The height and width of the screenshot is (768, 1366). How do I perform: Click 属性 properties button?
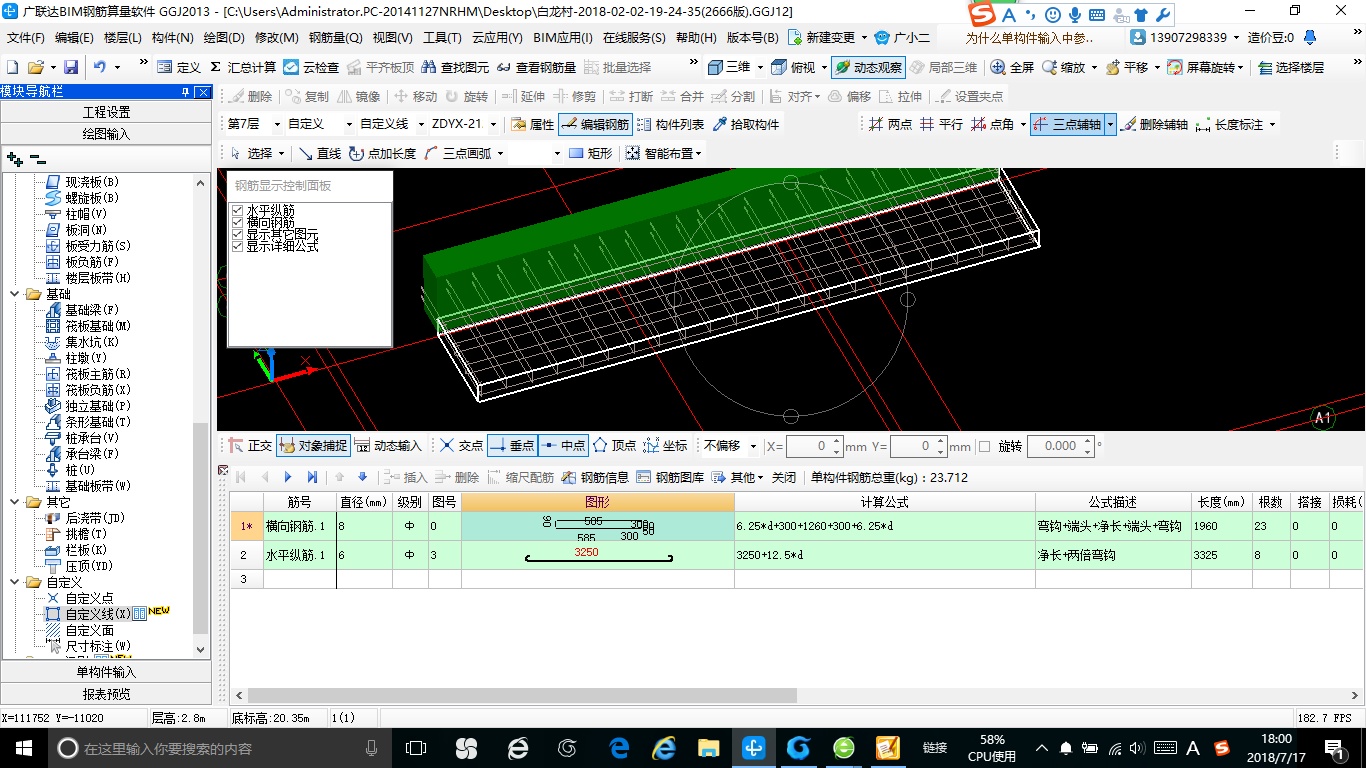[532, 125]
